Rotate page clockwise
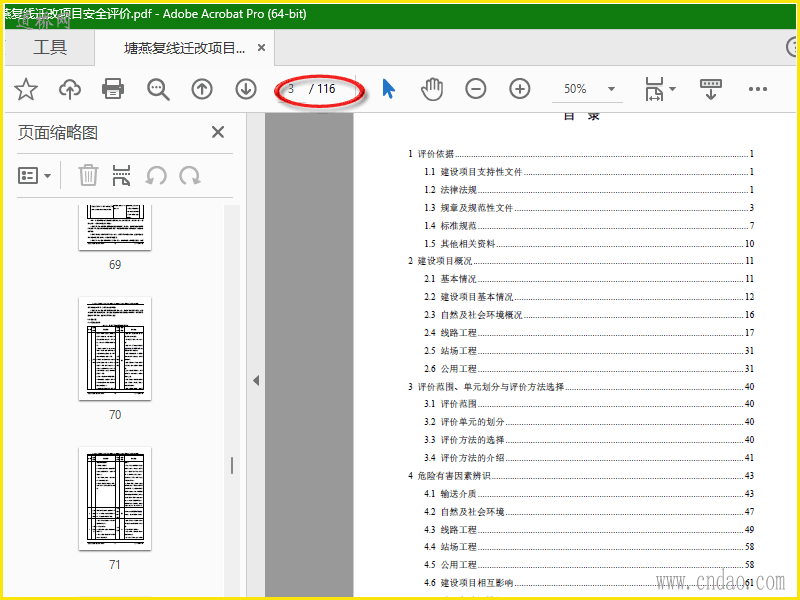This screenshot has width=800, height=600. click(x=190, y=176)
